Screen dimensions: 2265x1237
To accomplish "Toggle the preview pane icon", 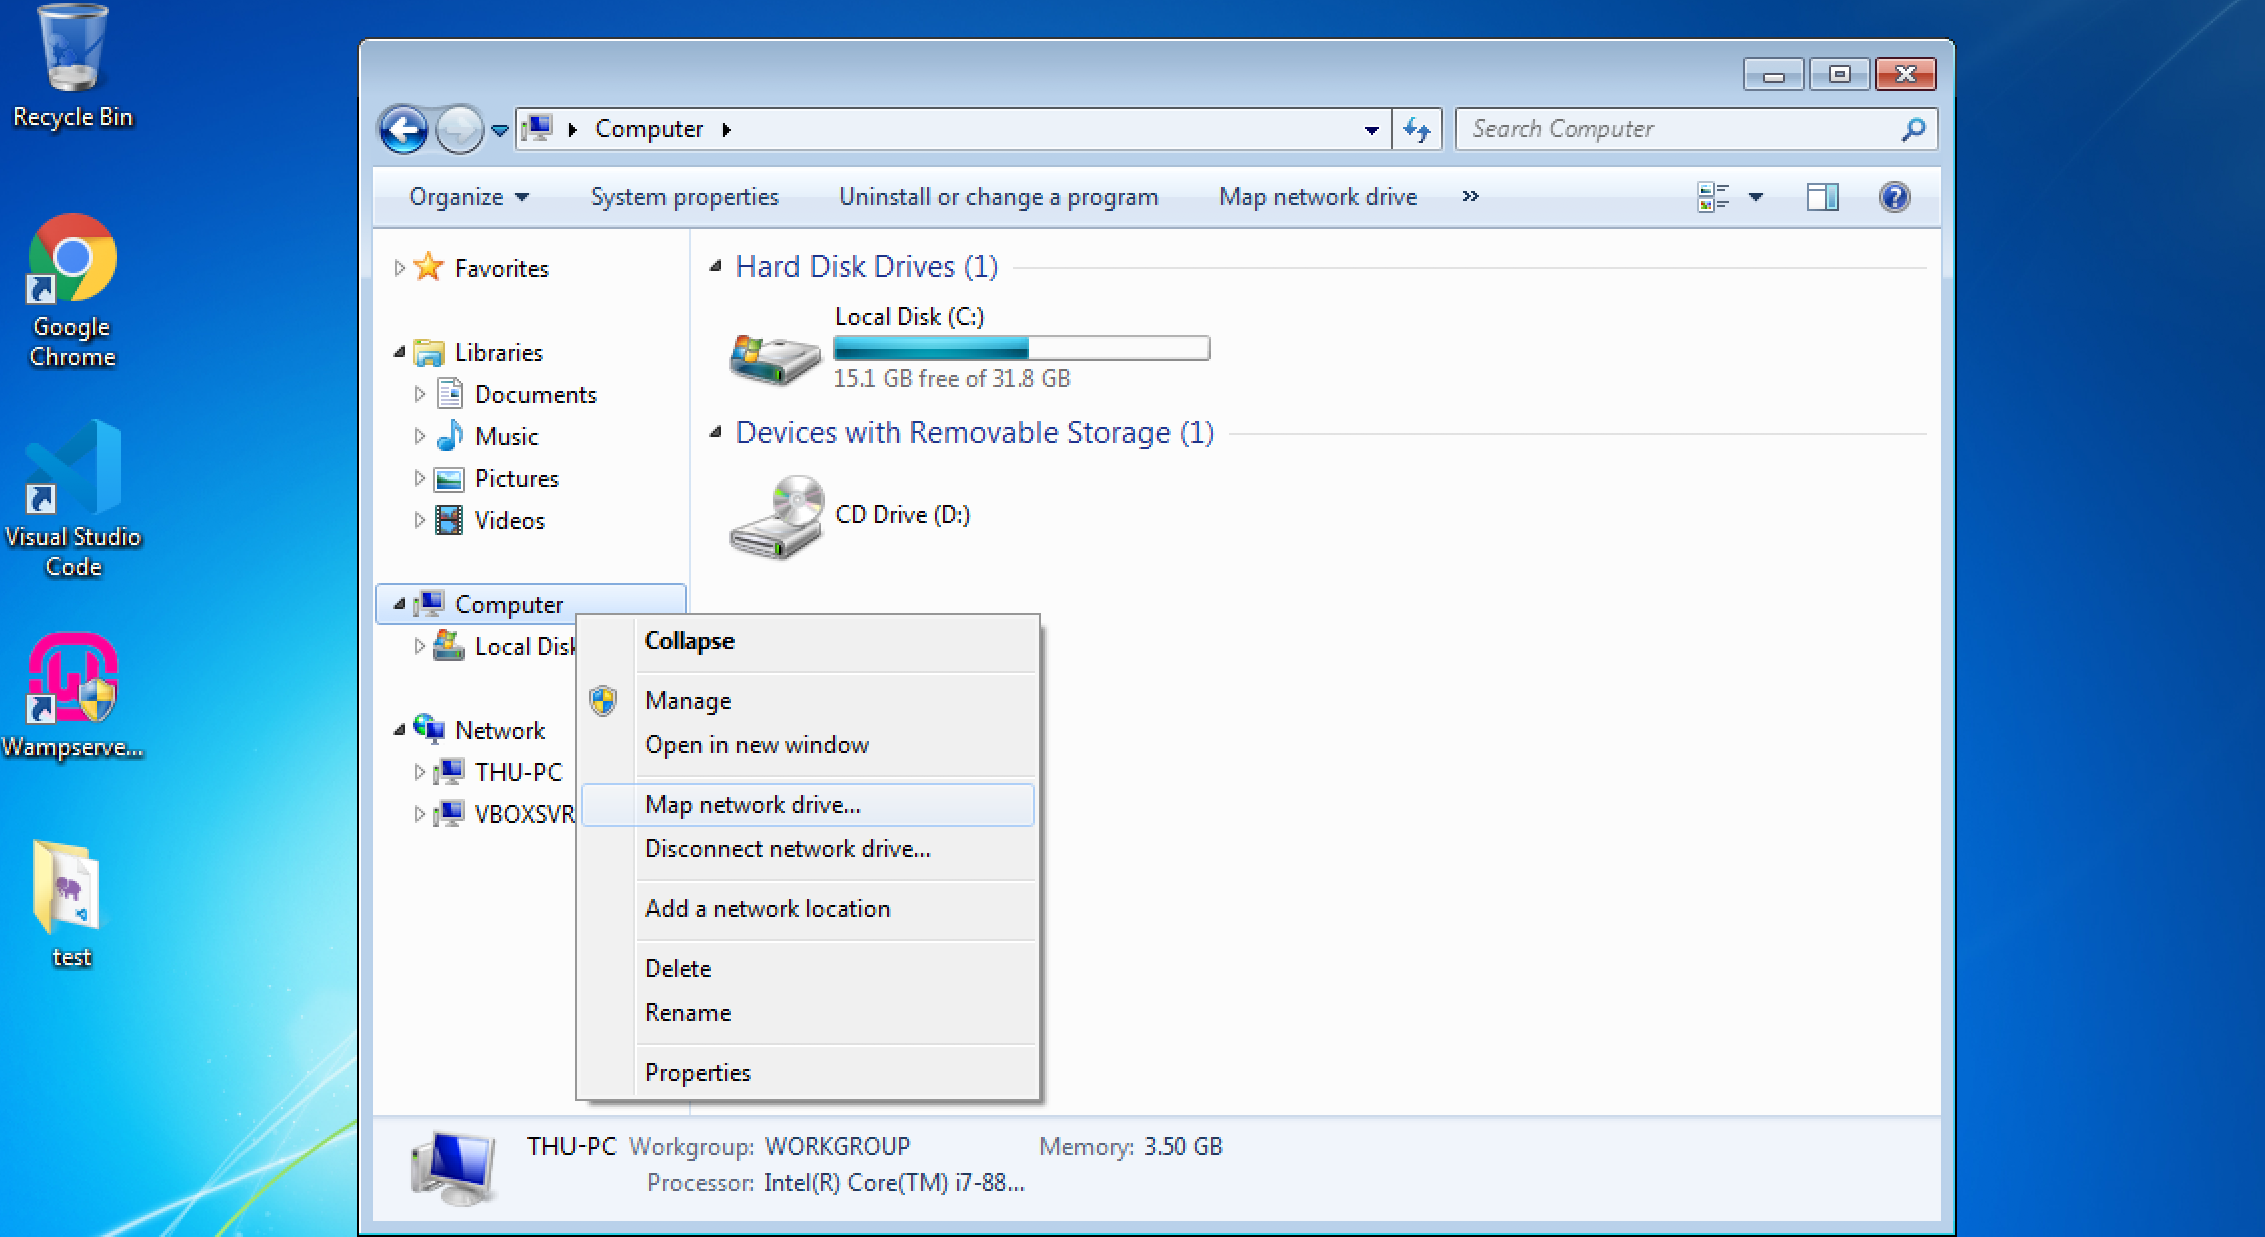I will (x=1822, y=197).
